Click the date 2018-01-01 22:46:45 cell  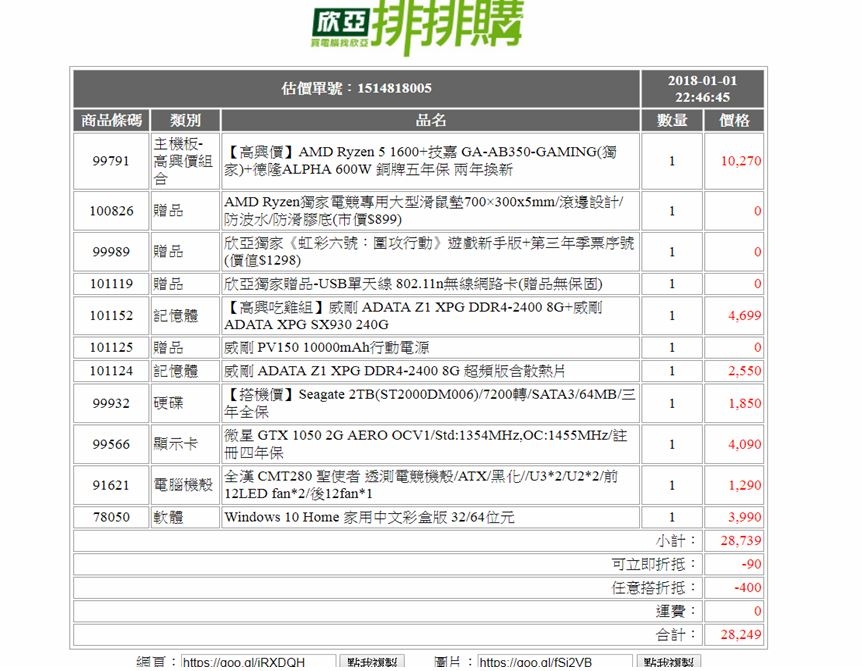(x=702, y=89)
